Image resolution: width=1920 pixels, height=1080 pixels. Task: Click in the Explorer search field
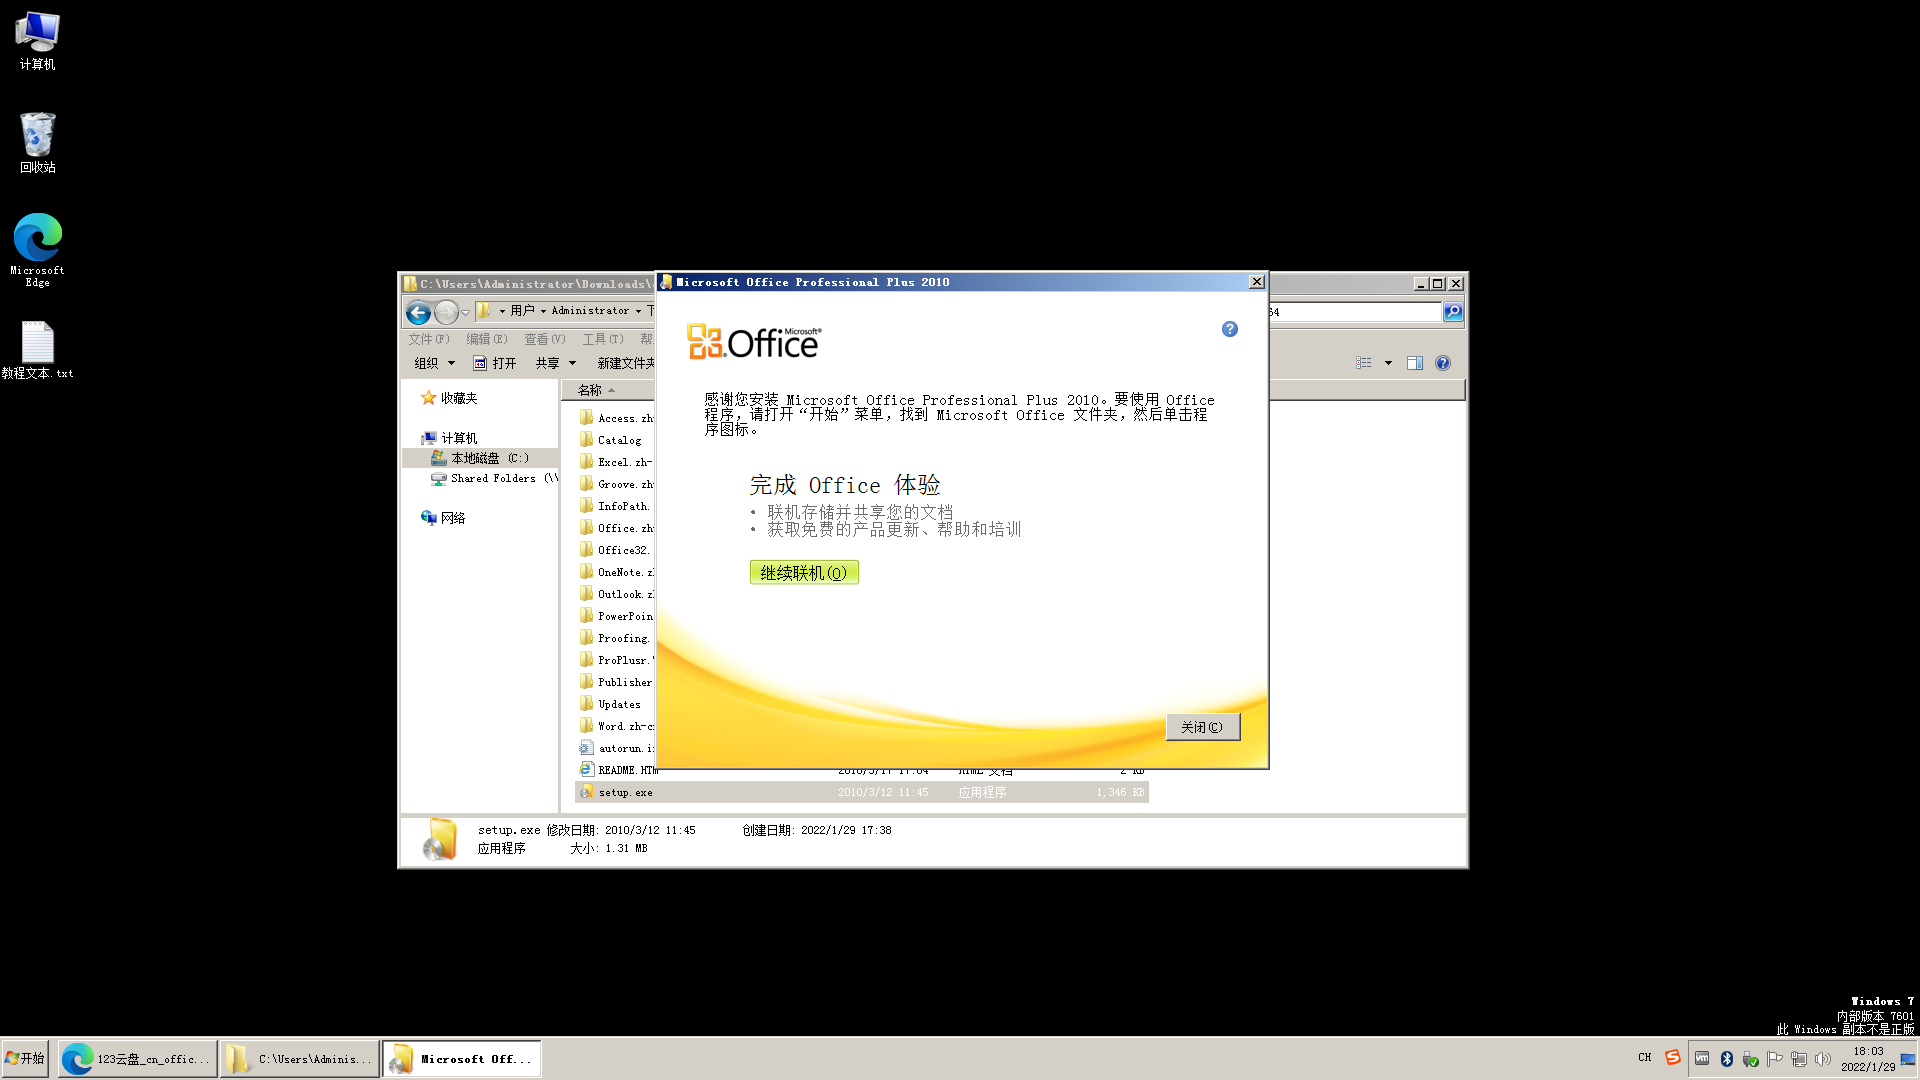tap(1355, 312)
